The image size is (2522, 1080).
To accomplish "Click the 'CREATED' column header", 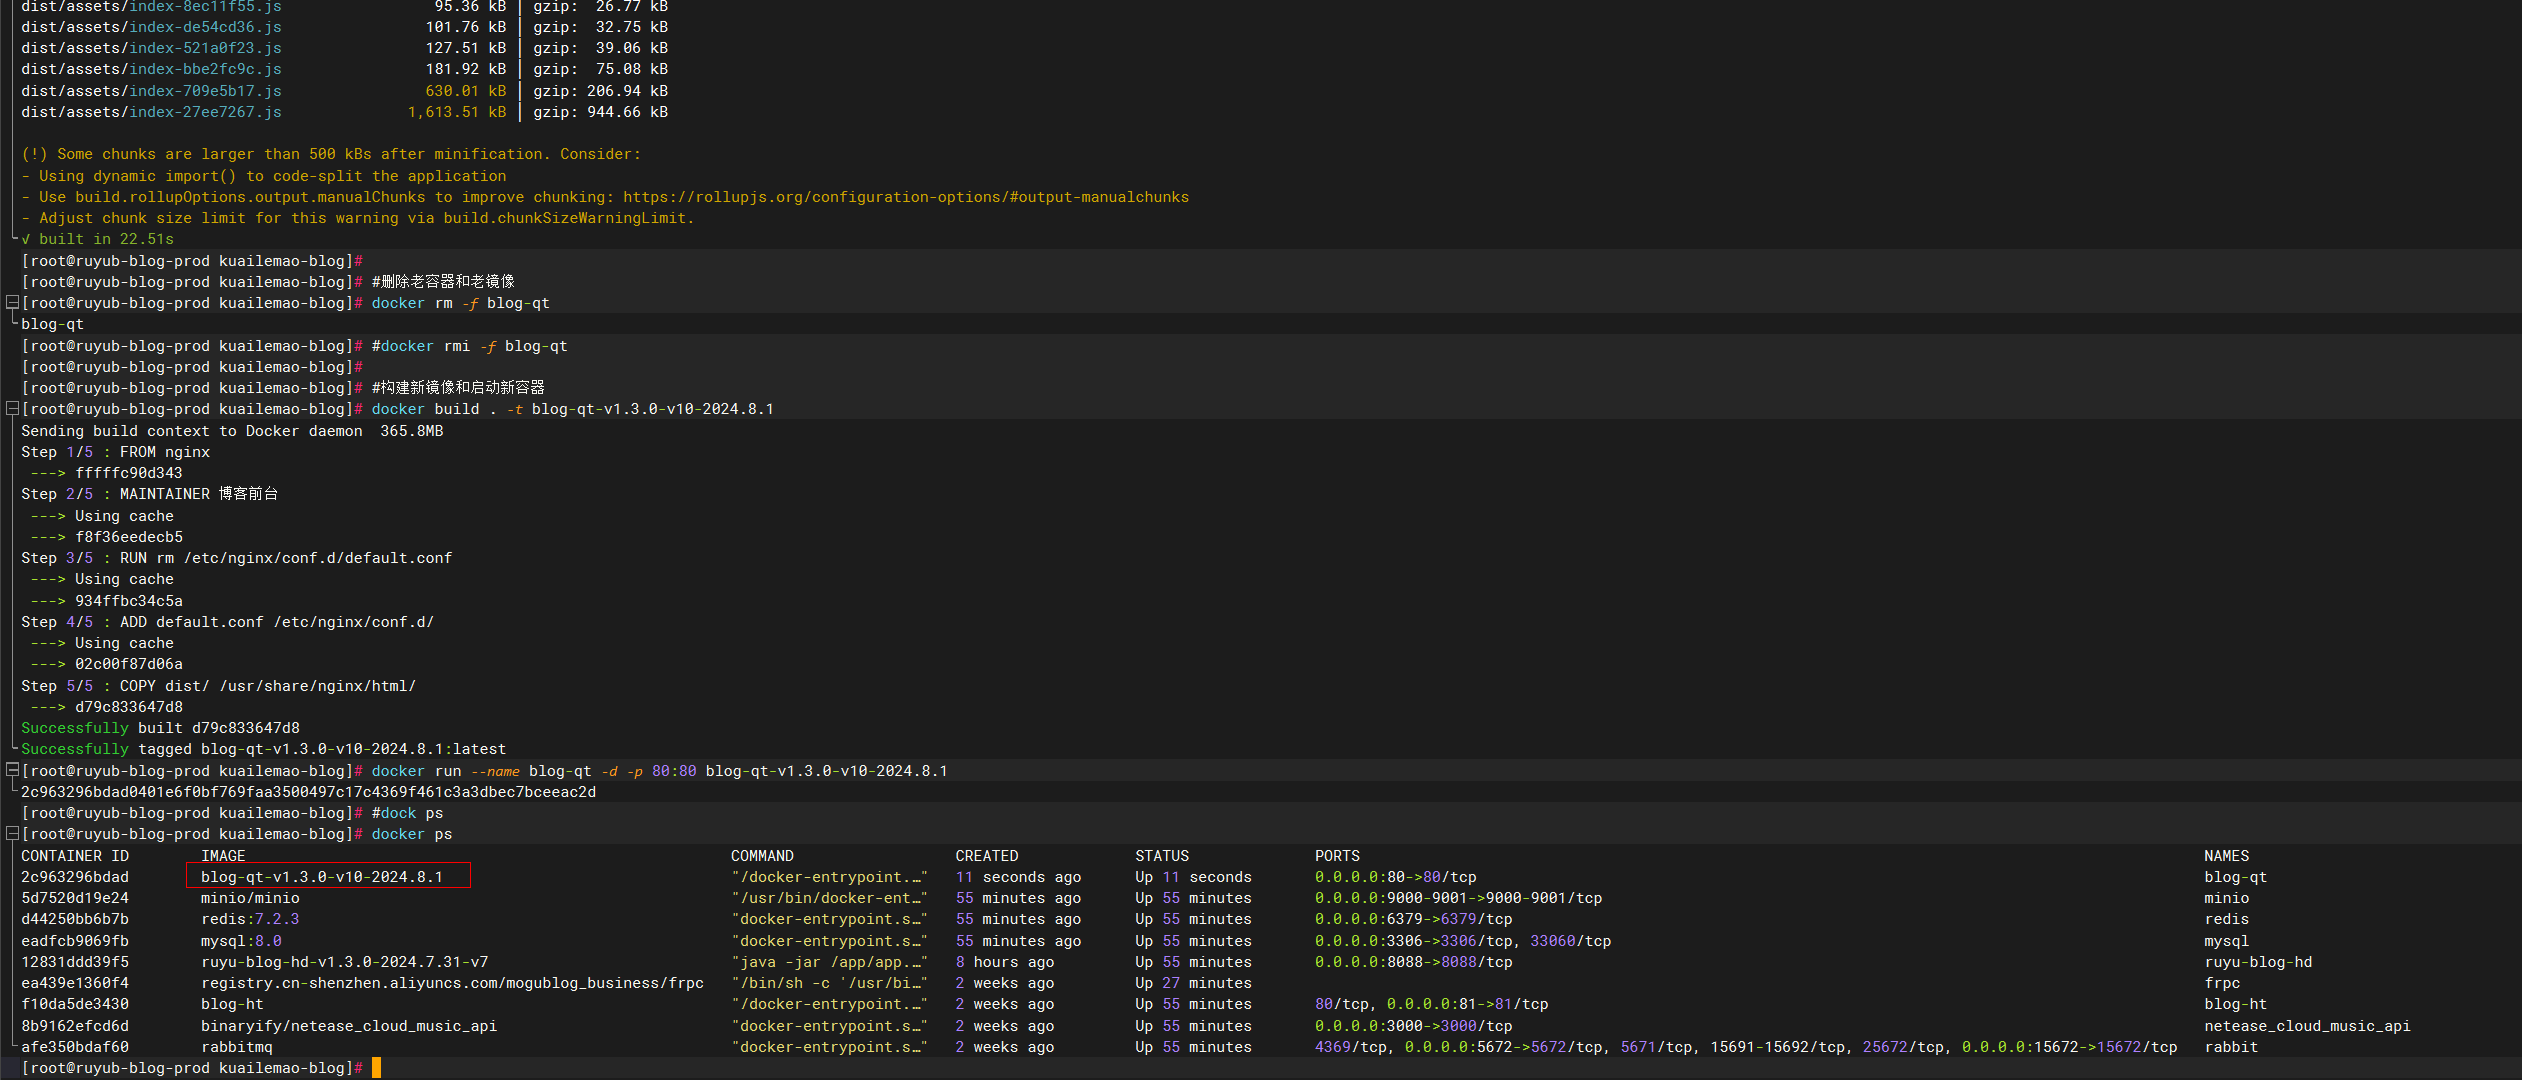I will [987, 856].
